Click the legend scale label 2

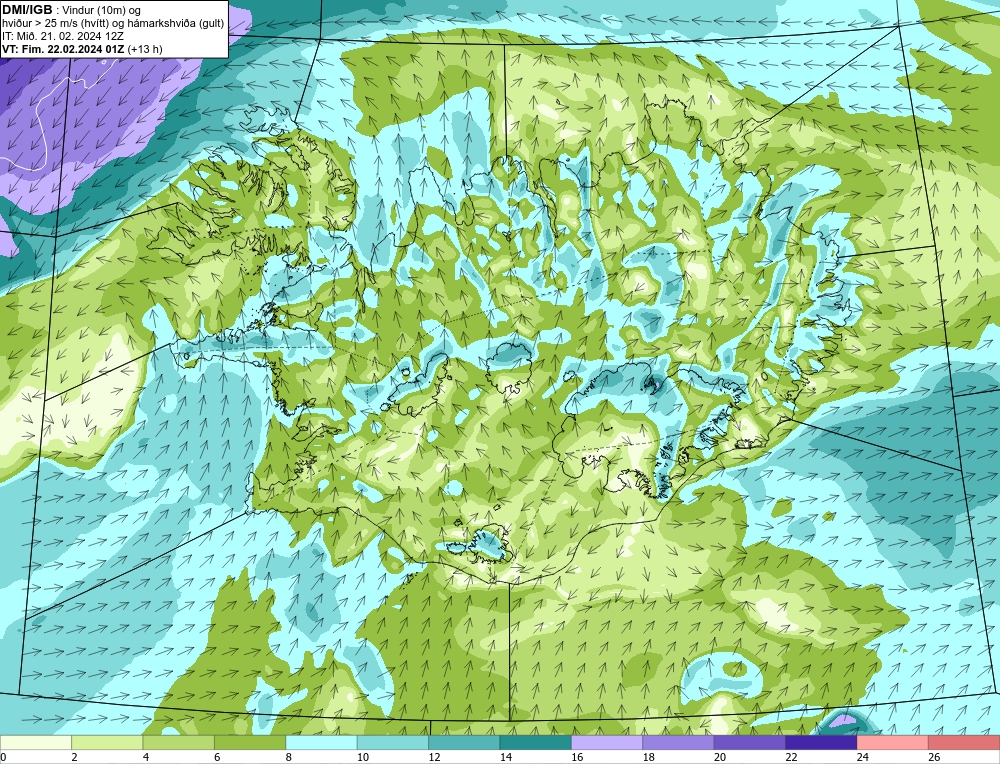tap(75, 758)
